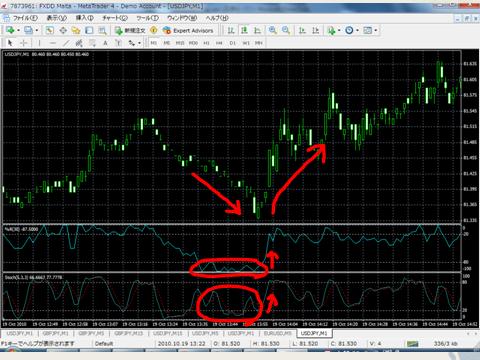Expand the Templates dropdown arrow
Image resolution: width=480 pixels, height=360 pixels.
pos(376,30)
